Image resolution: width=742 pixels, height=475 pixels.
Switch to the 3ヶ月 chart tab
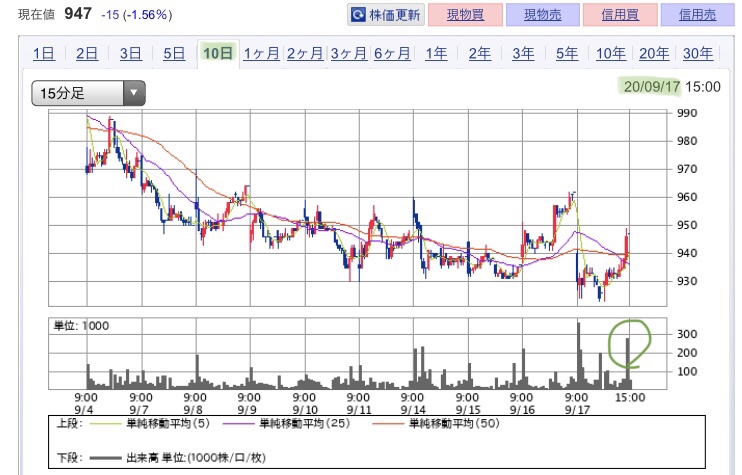click(349, 53)
